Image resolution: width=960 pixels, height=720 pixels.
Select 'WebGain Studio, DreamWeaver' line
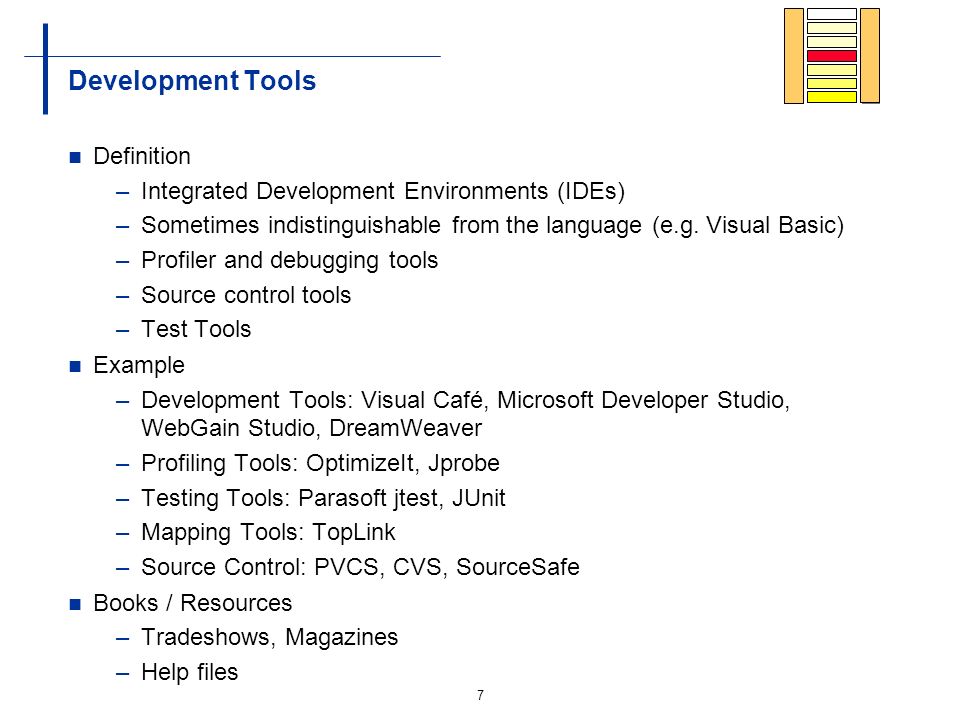tap(312, 428)
